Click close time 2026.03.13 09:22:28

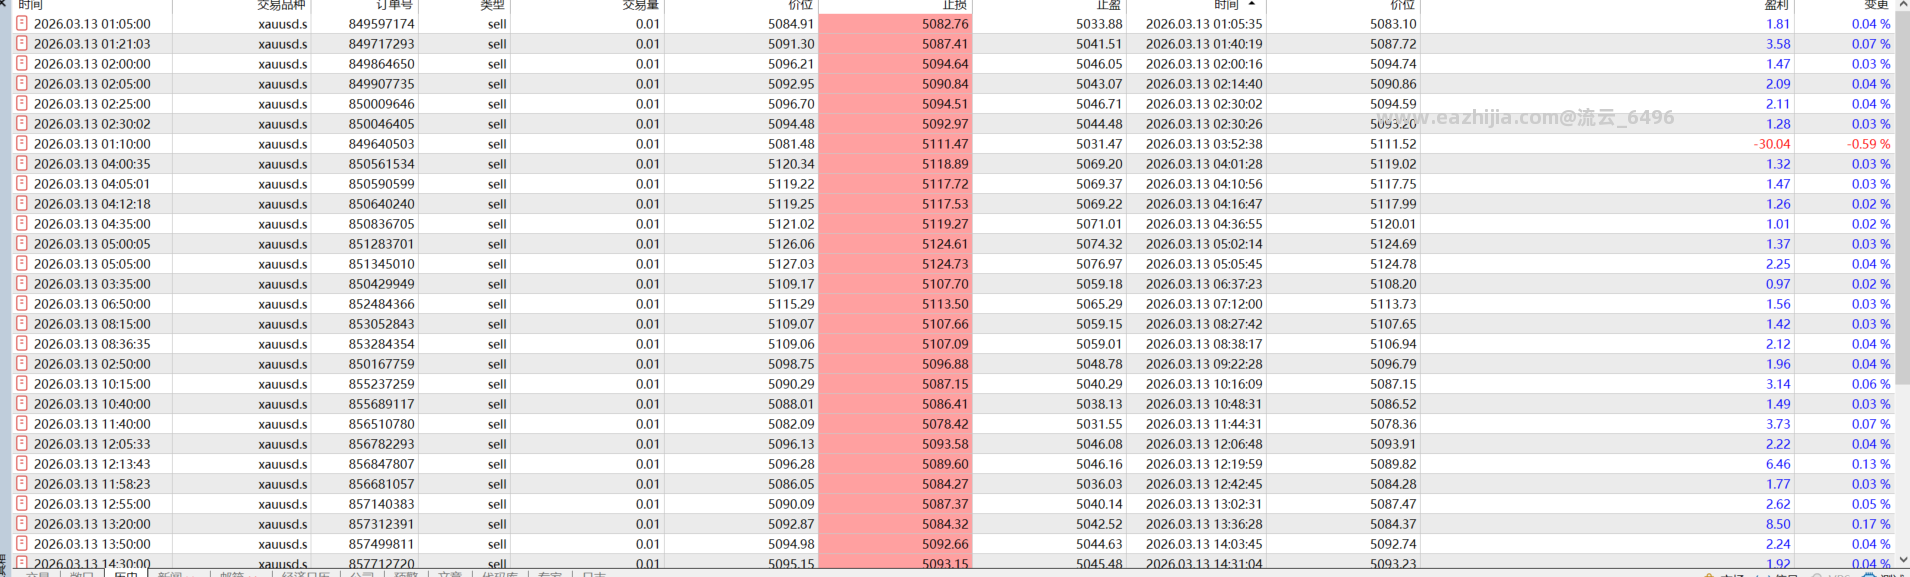click(x=1204, y=364)
